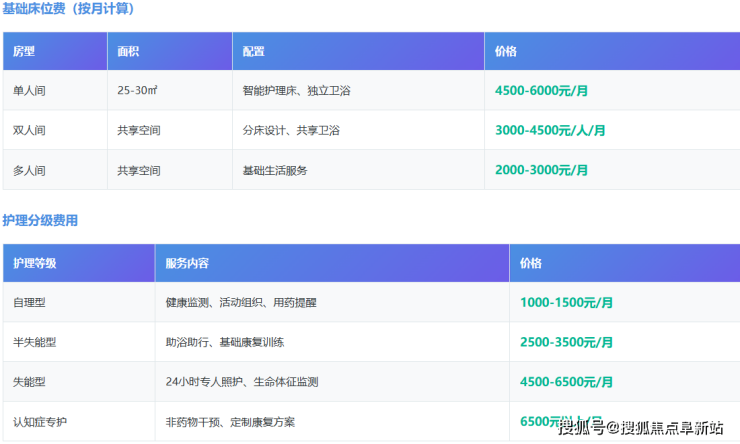Screen dimensions: 740x444
Task: Click the 2000-3000元/月 price
Action: coord(541,170)
